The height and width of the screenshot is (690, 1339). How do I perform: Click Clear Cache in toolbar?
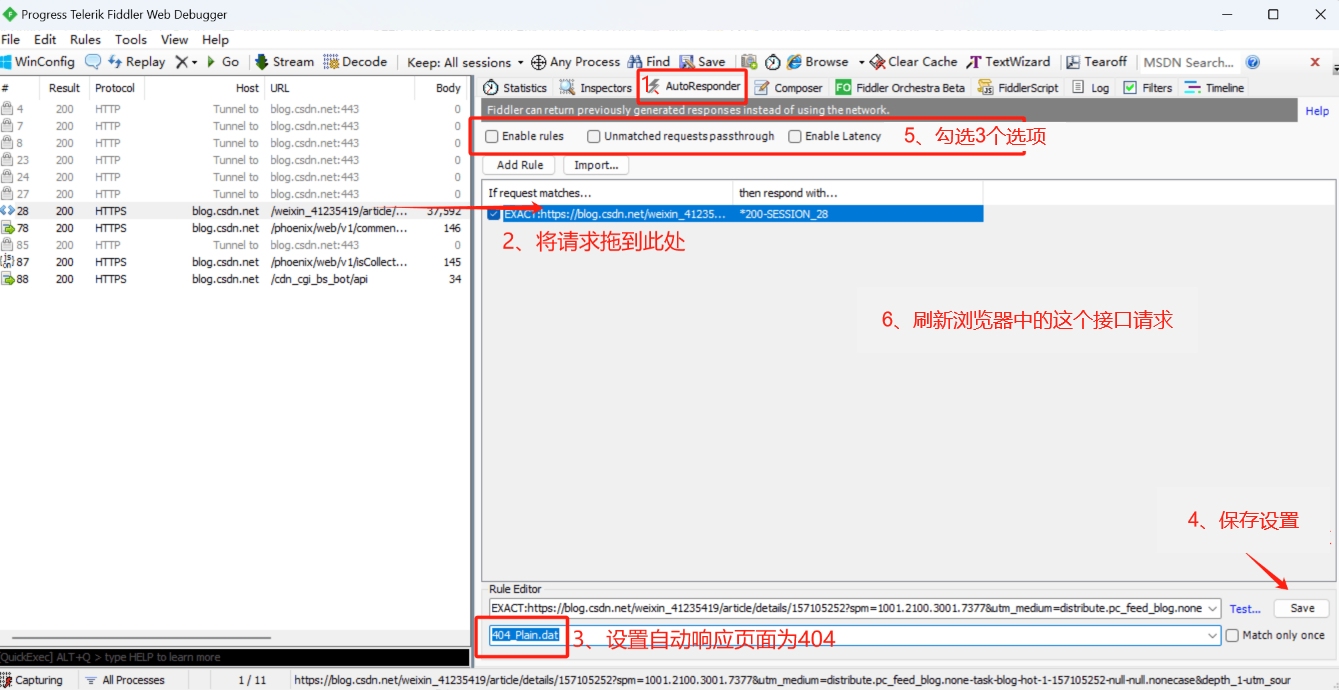coord(914,62)
